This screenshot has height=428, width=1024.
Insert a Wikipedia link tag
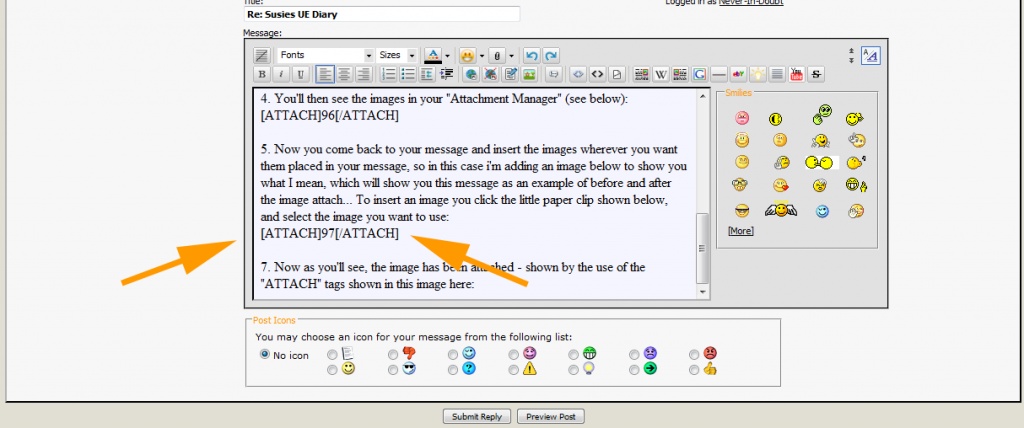pos(660,74)
